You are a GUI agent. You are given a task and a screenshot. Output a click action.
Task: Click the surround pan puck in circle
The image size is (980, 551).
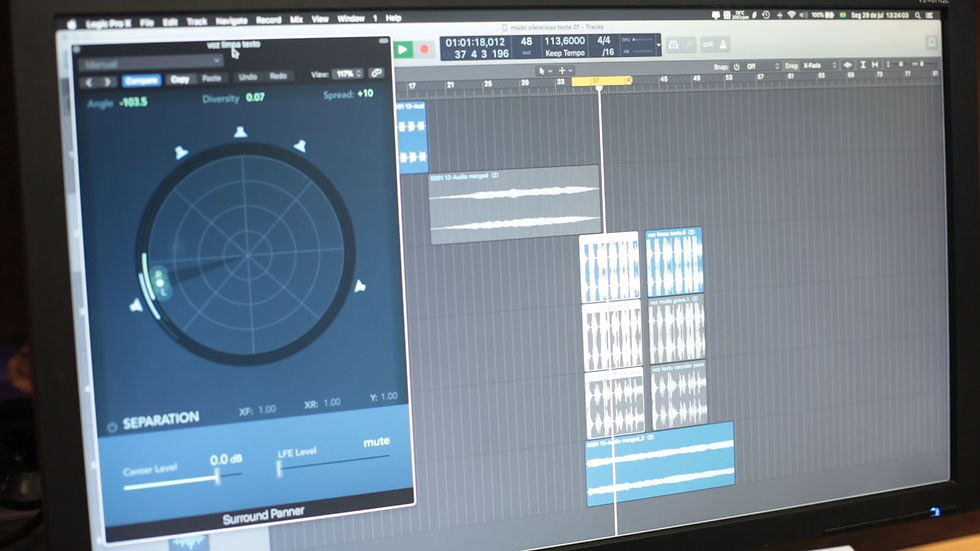(x=161, y=282)
